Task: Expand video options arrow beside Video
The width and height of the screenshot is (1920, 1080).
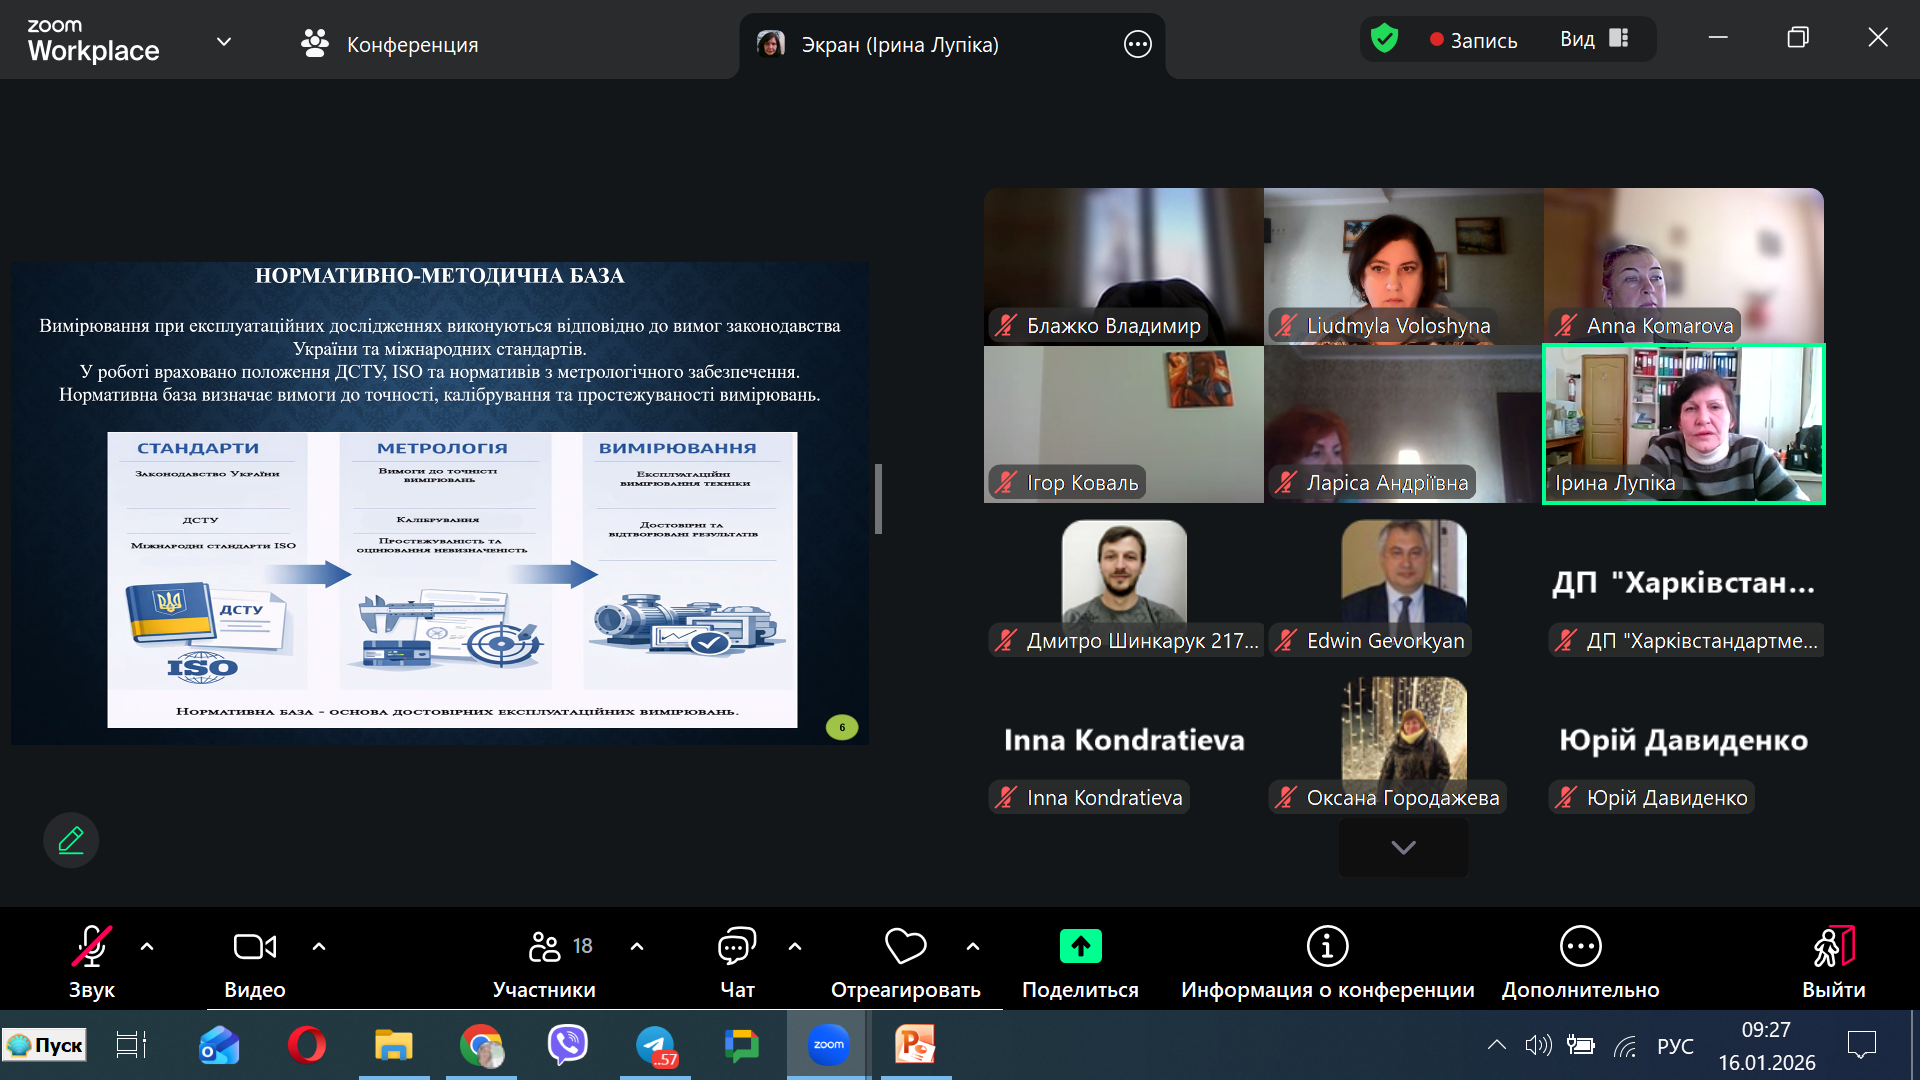Action: coord(319,946)
